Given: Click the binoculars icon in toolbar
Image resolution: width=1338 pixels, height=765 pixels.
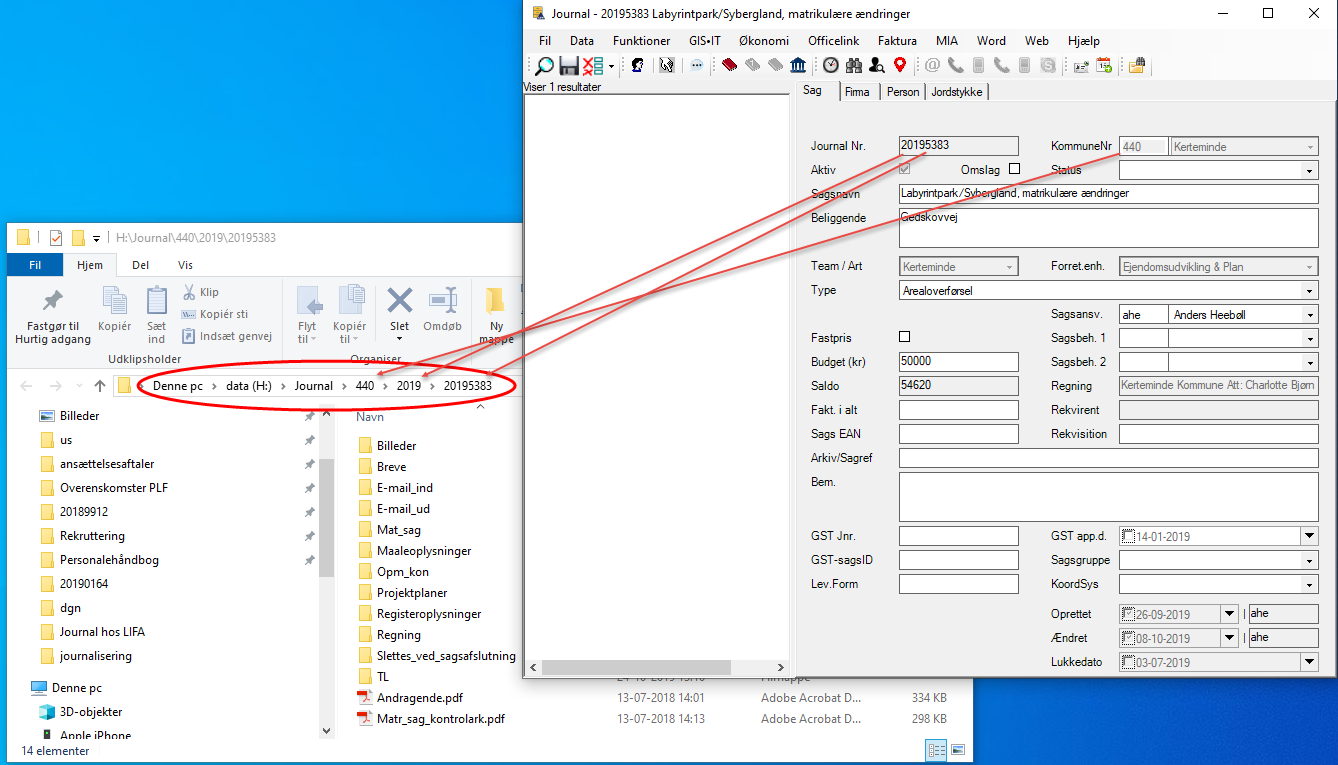Looking at the screenshot, I should (x=853, y=66).
